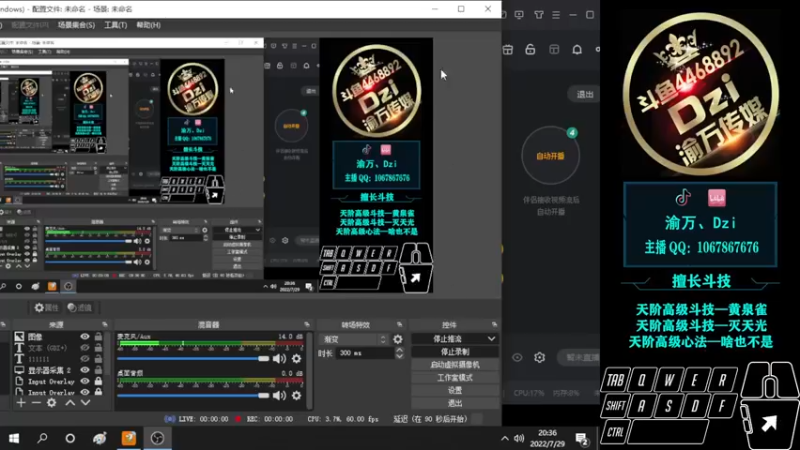Click the 时长 300 ms duration field
The image size is (800, 450).
pyautogui.click(x=365, y=353)
